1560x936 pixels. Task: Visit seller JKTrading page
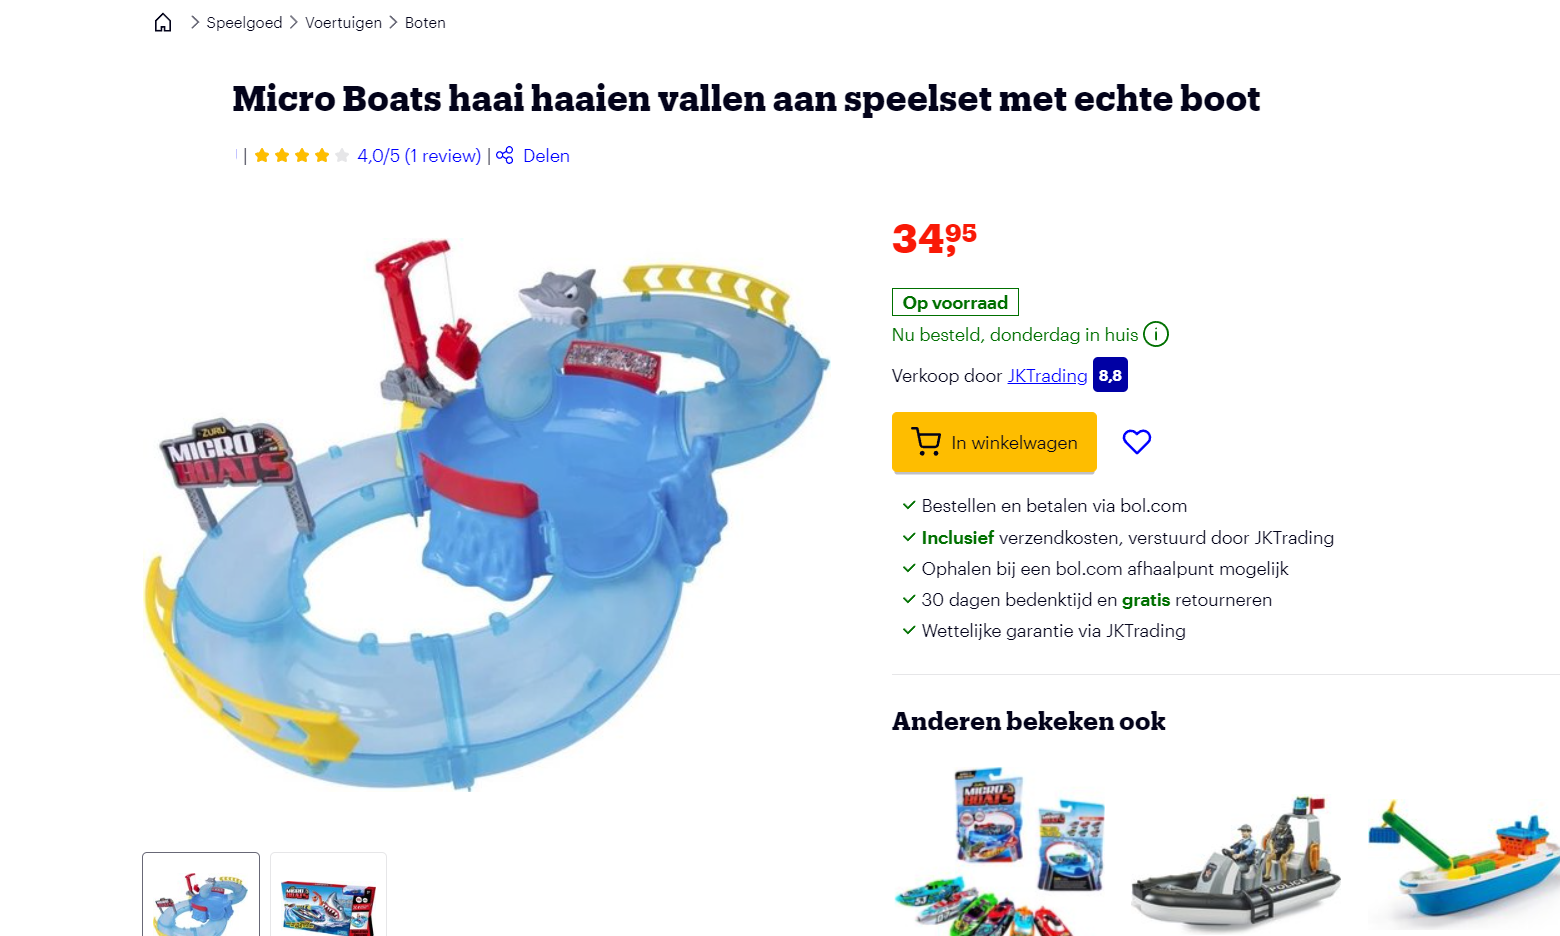point(1047,375)
